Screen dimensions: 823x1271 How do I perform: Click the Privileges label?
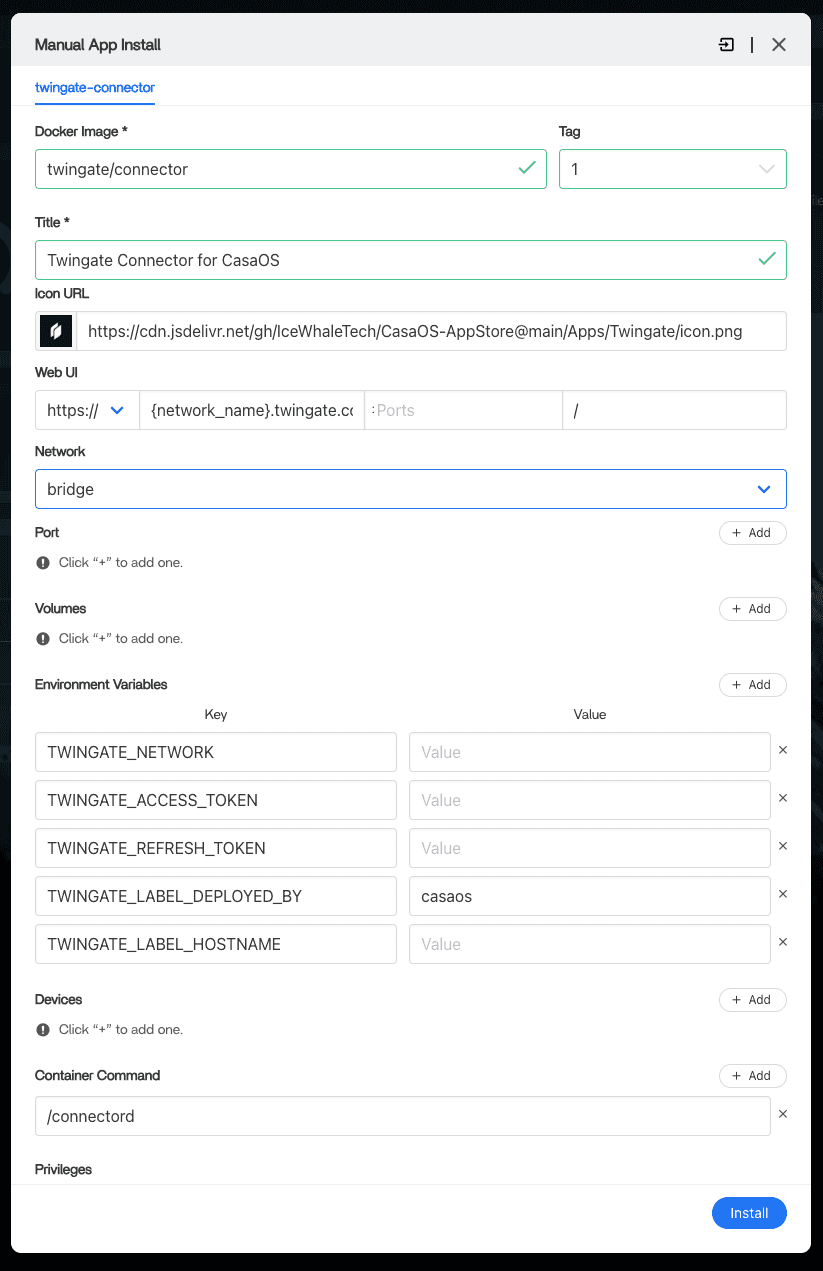tap(63, 1169)
